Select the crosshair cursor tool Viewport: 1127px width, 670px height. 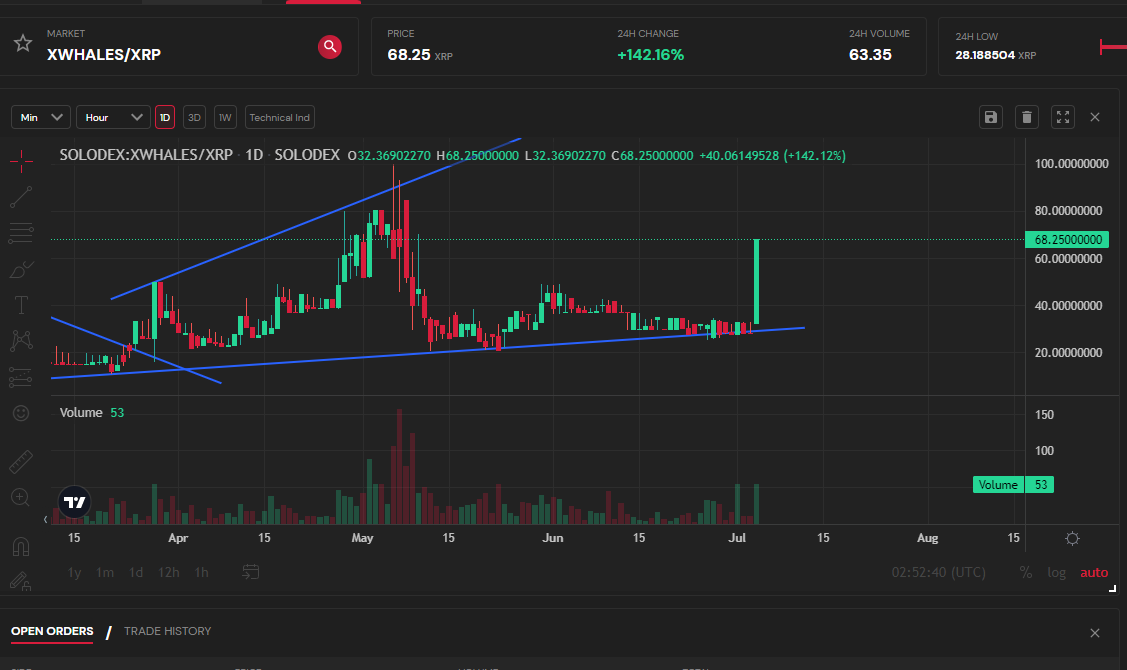(22, 161)
